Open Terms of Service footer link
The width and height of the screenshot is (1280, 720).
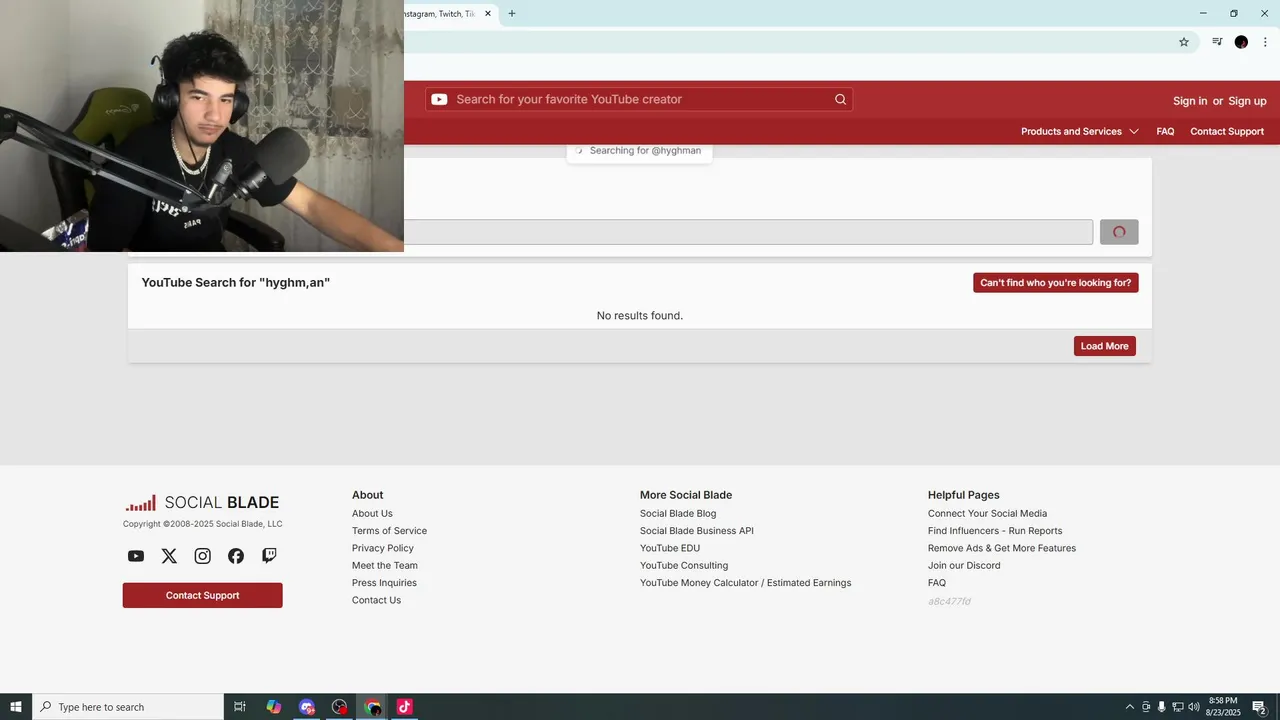[389, 531]
